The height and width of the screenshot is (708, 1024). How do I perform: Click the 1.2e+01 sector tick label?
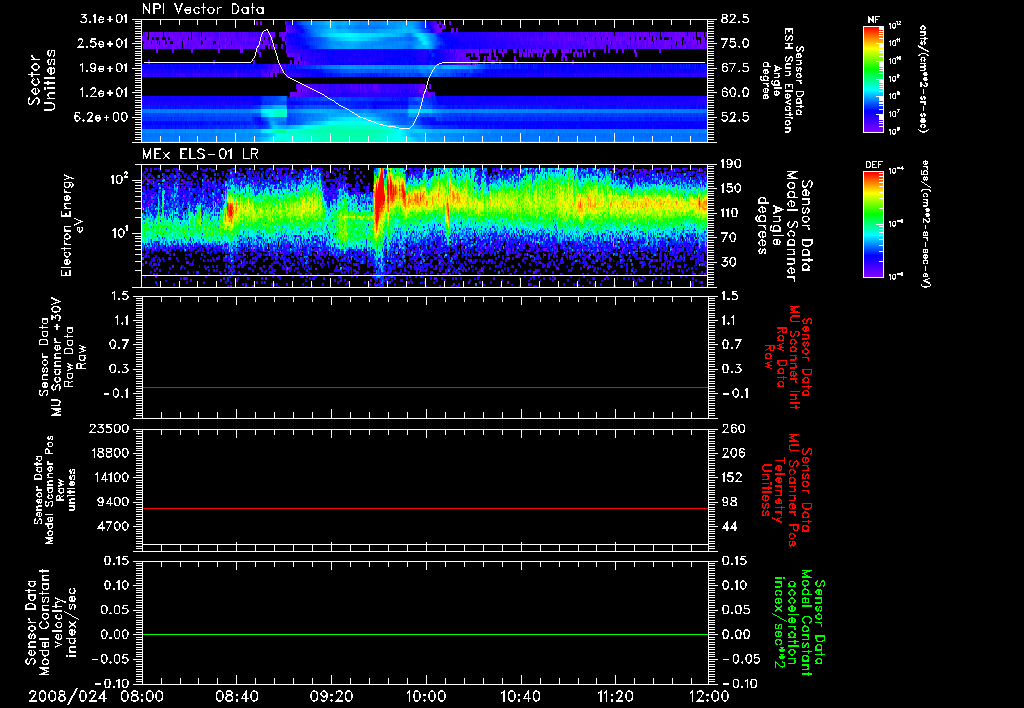click(x=106, y=93)
